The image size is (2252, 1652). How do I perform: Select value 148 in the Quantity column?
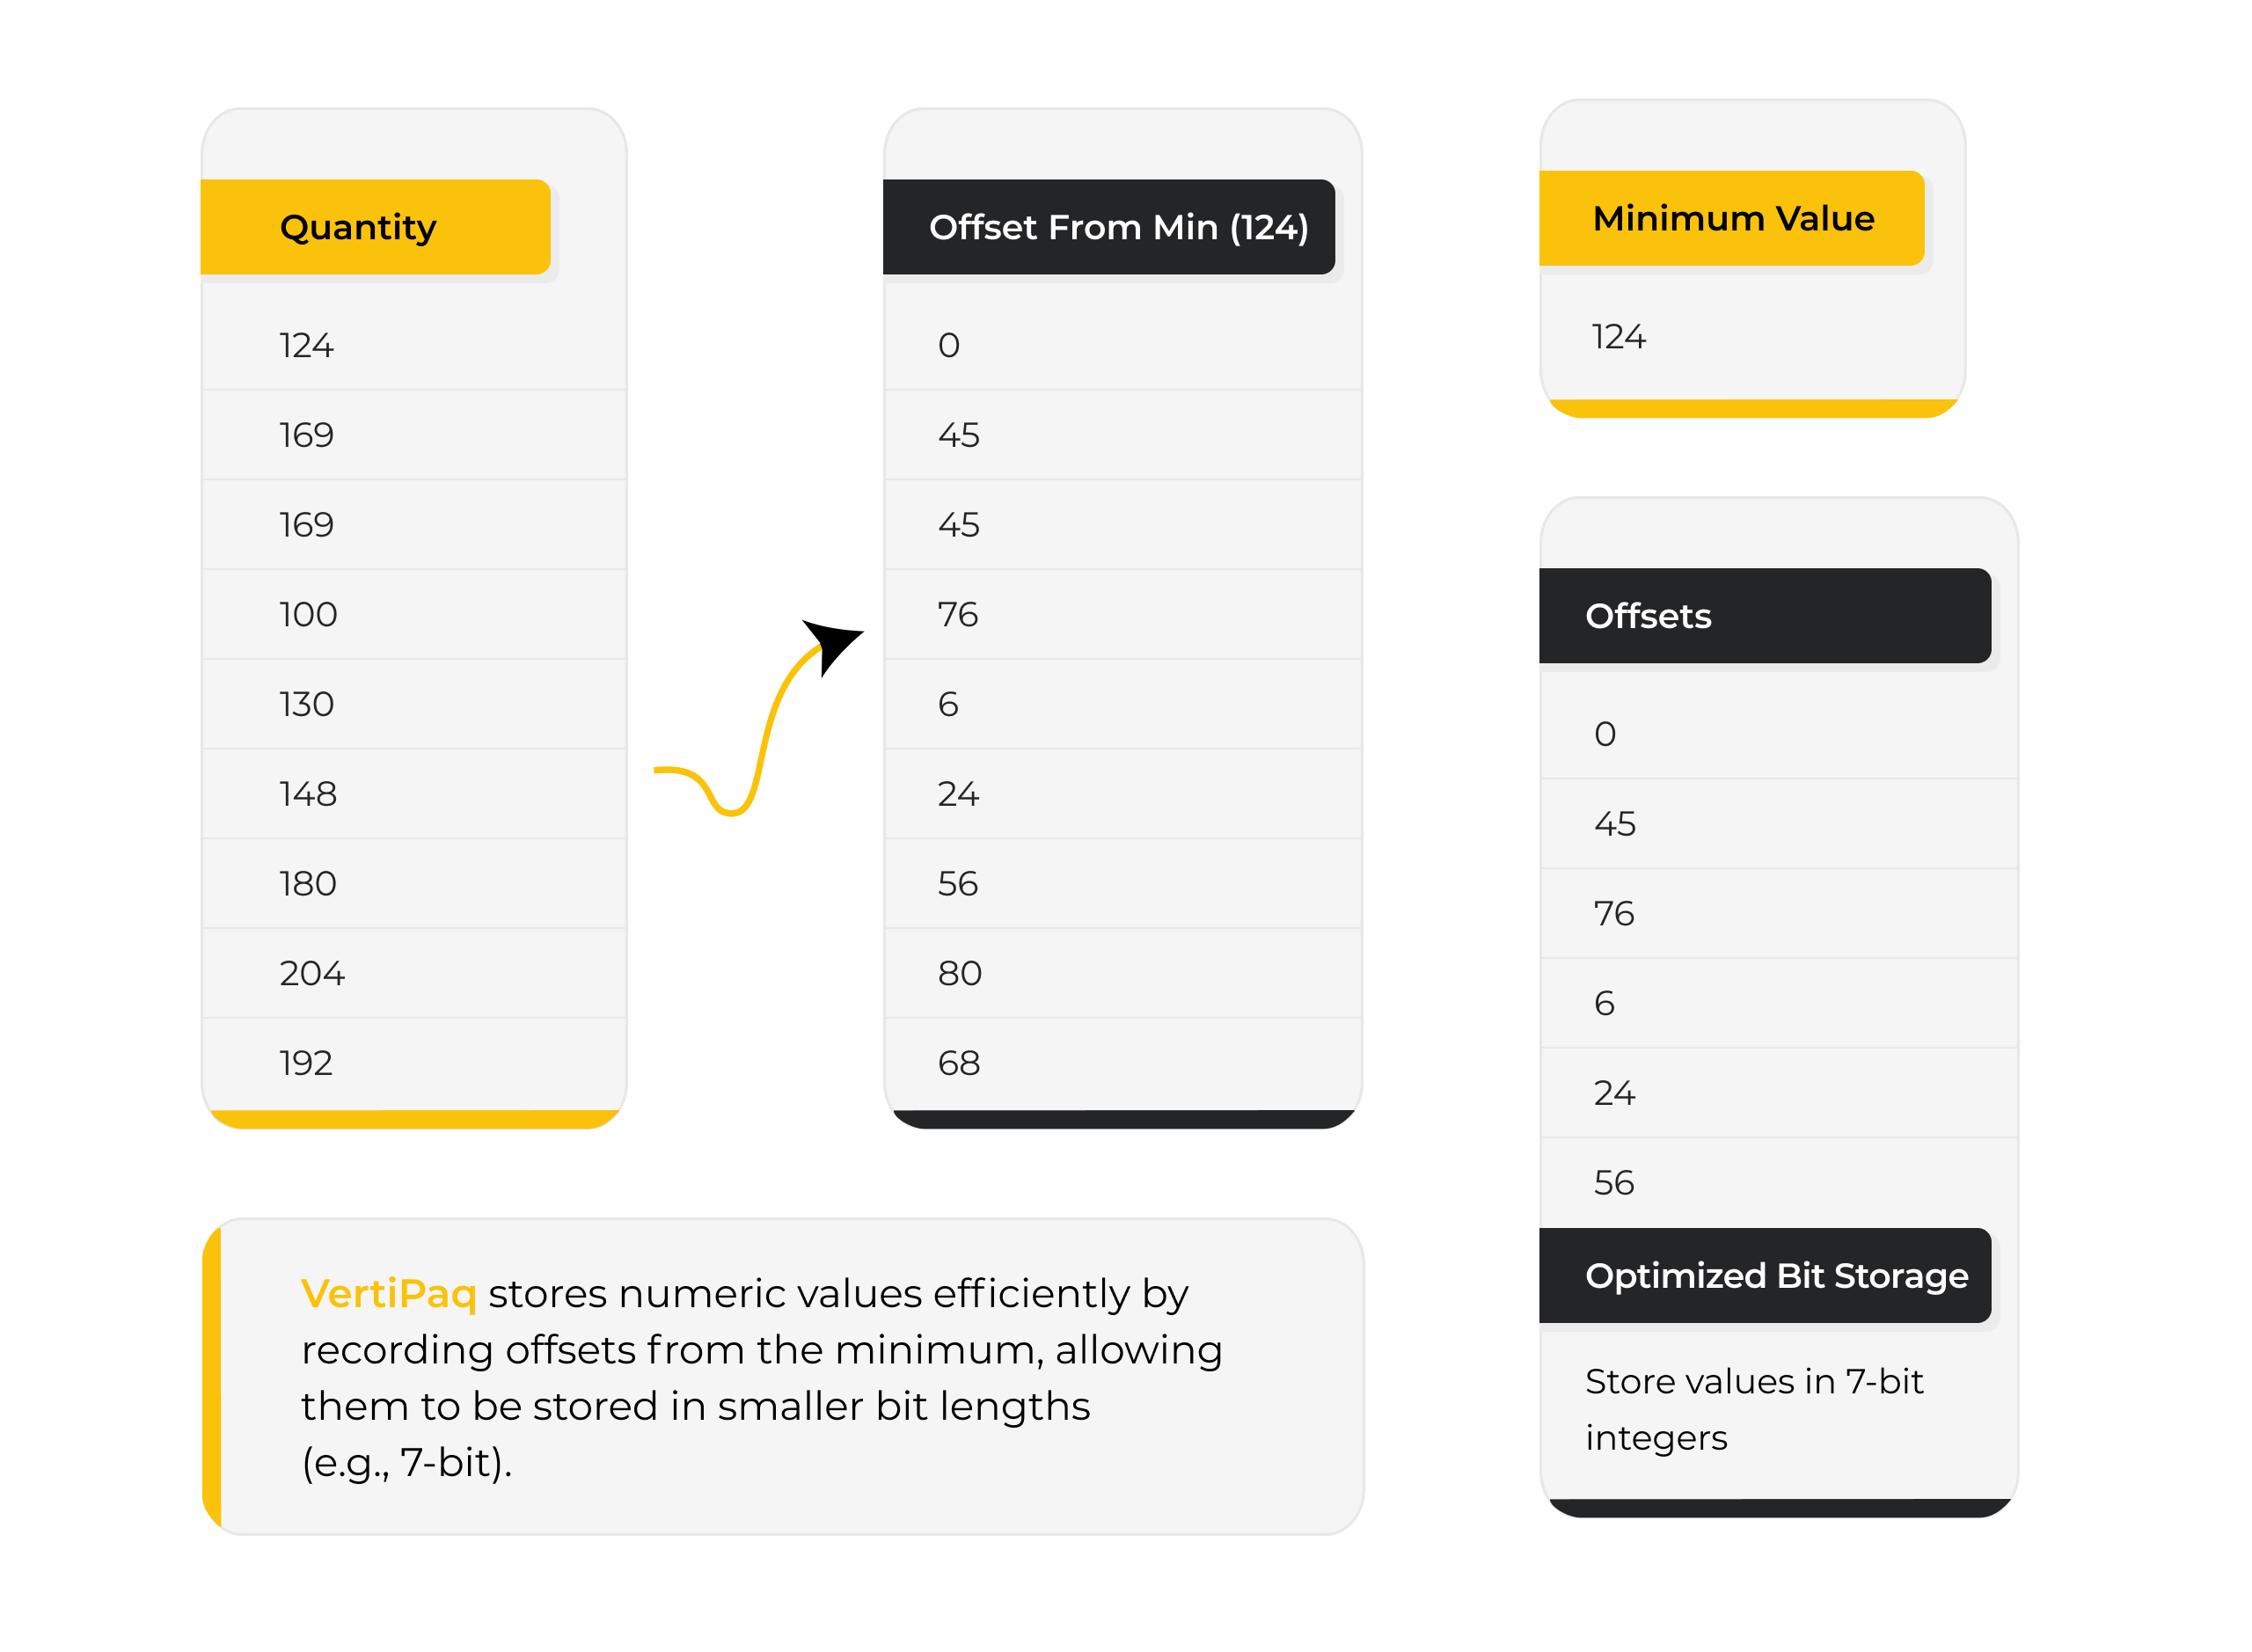click(x=308, y=794)
